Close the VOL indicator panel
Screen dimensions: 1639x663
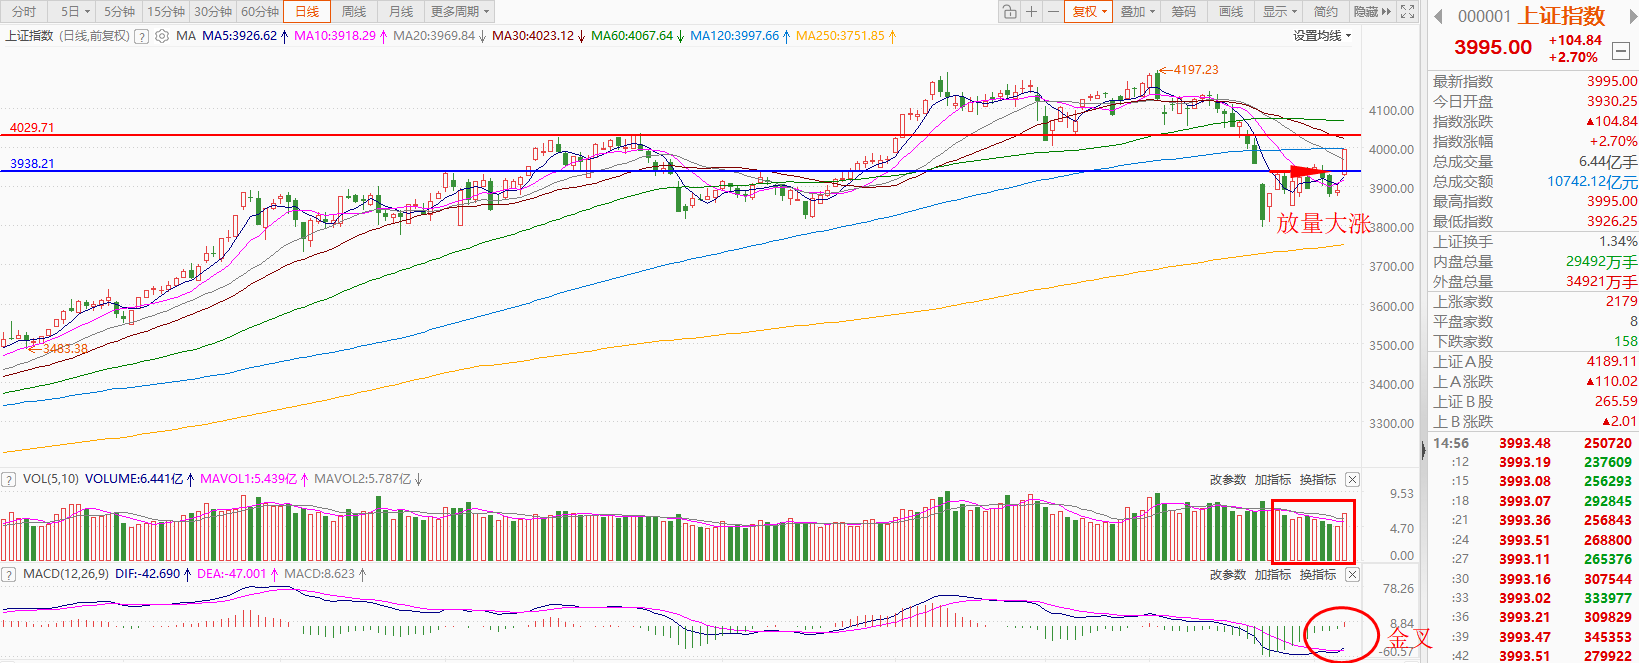pos(1352,480)
